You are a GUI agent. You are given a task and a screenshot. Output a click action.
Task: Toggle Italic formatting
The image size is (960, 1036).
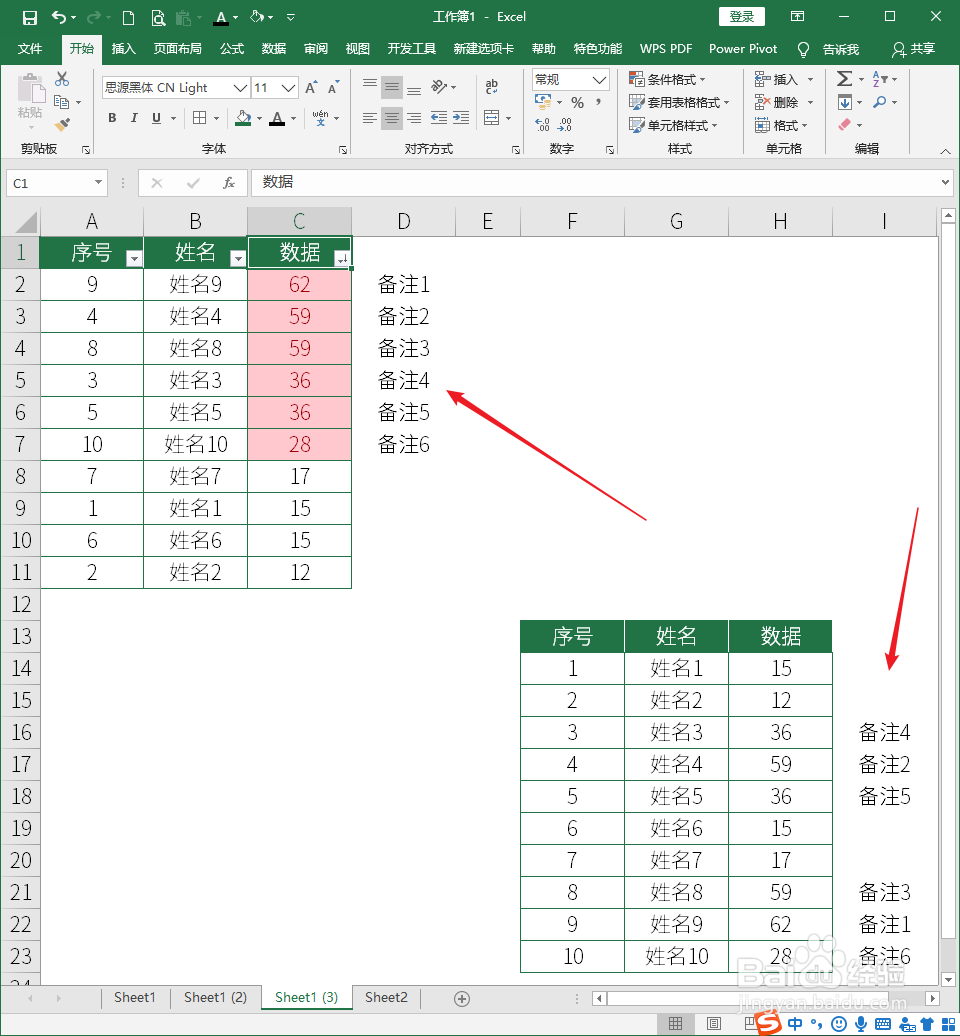coord(134,118)
